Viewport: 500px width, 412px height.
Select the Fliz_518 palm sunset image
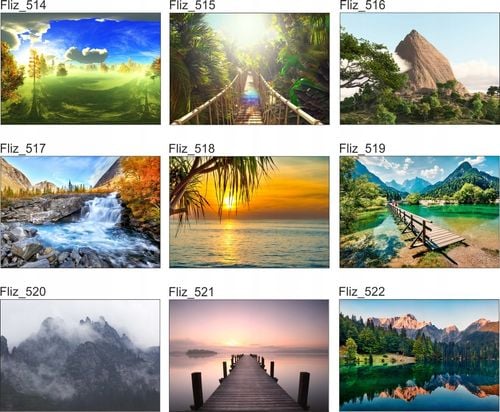click(249, 212)
